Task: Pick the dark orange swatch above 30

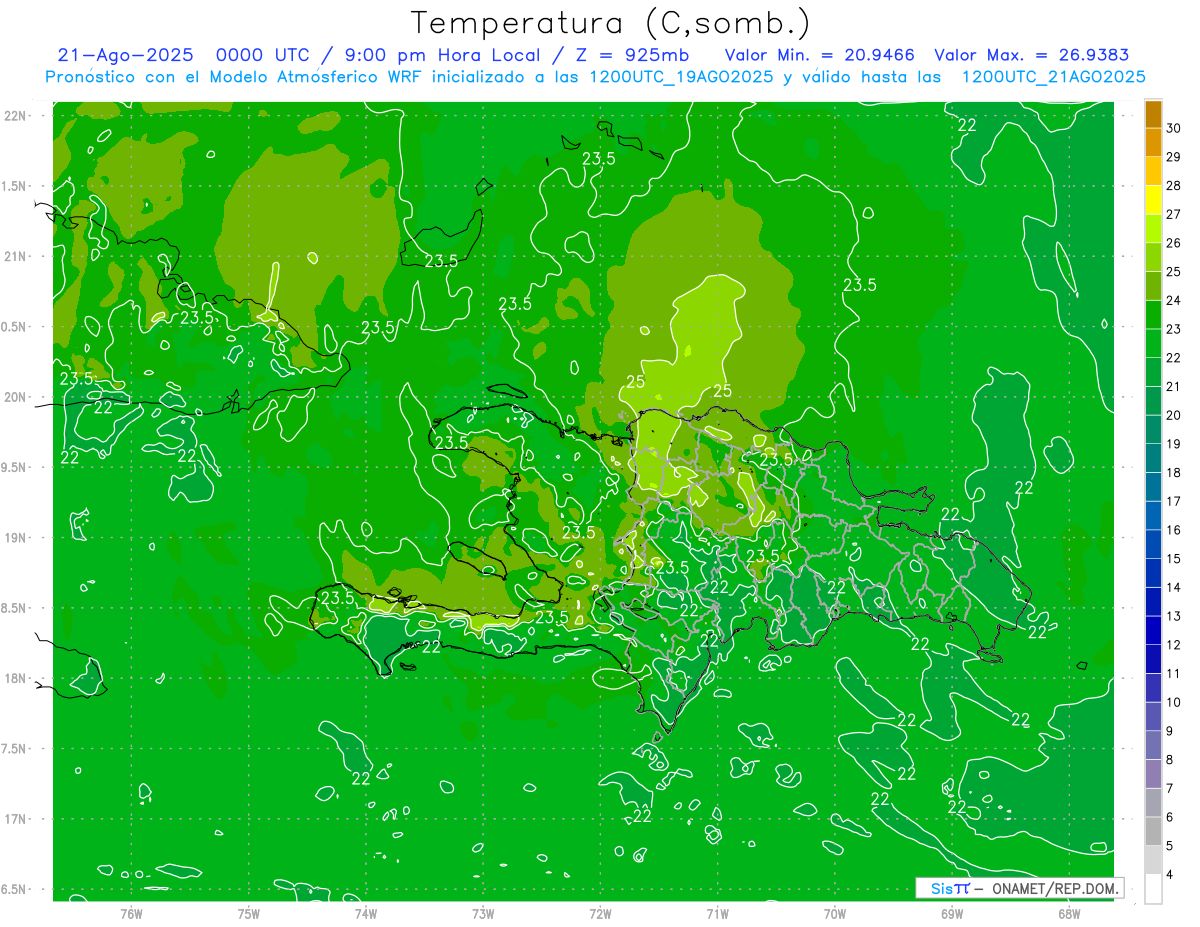Action: 1153,115
